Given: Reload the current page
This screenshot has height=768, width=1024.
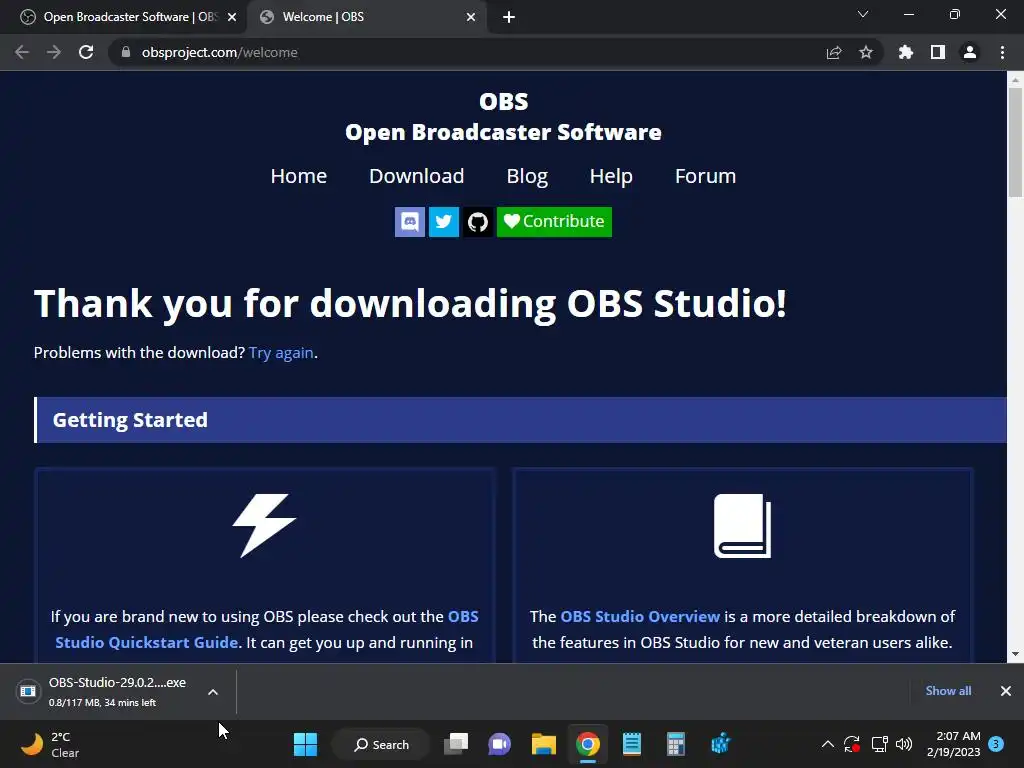Looking at the screenshot, I should click(x=86, y=52).
